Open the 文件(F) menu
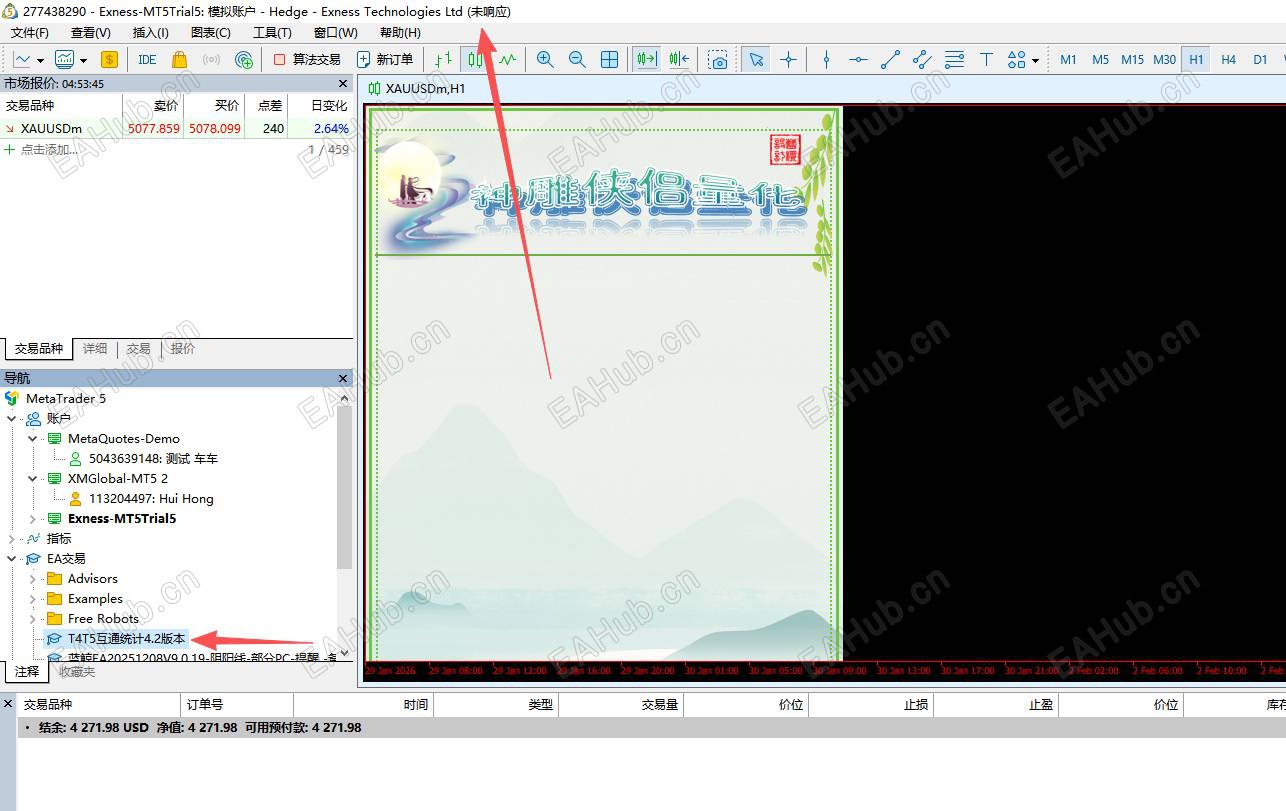Screen dimensions: 1286x811 (30, 32)
